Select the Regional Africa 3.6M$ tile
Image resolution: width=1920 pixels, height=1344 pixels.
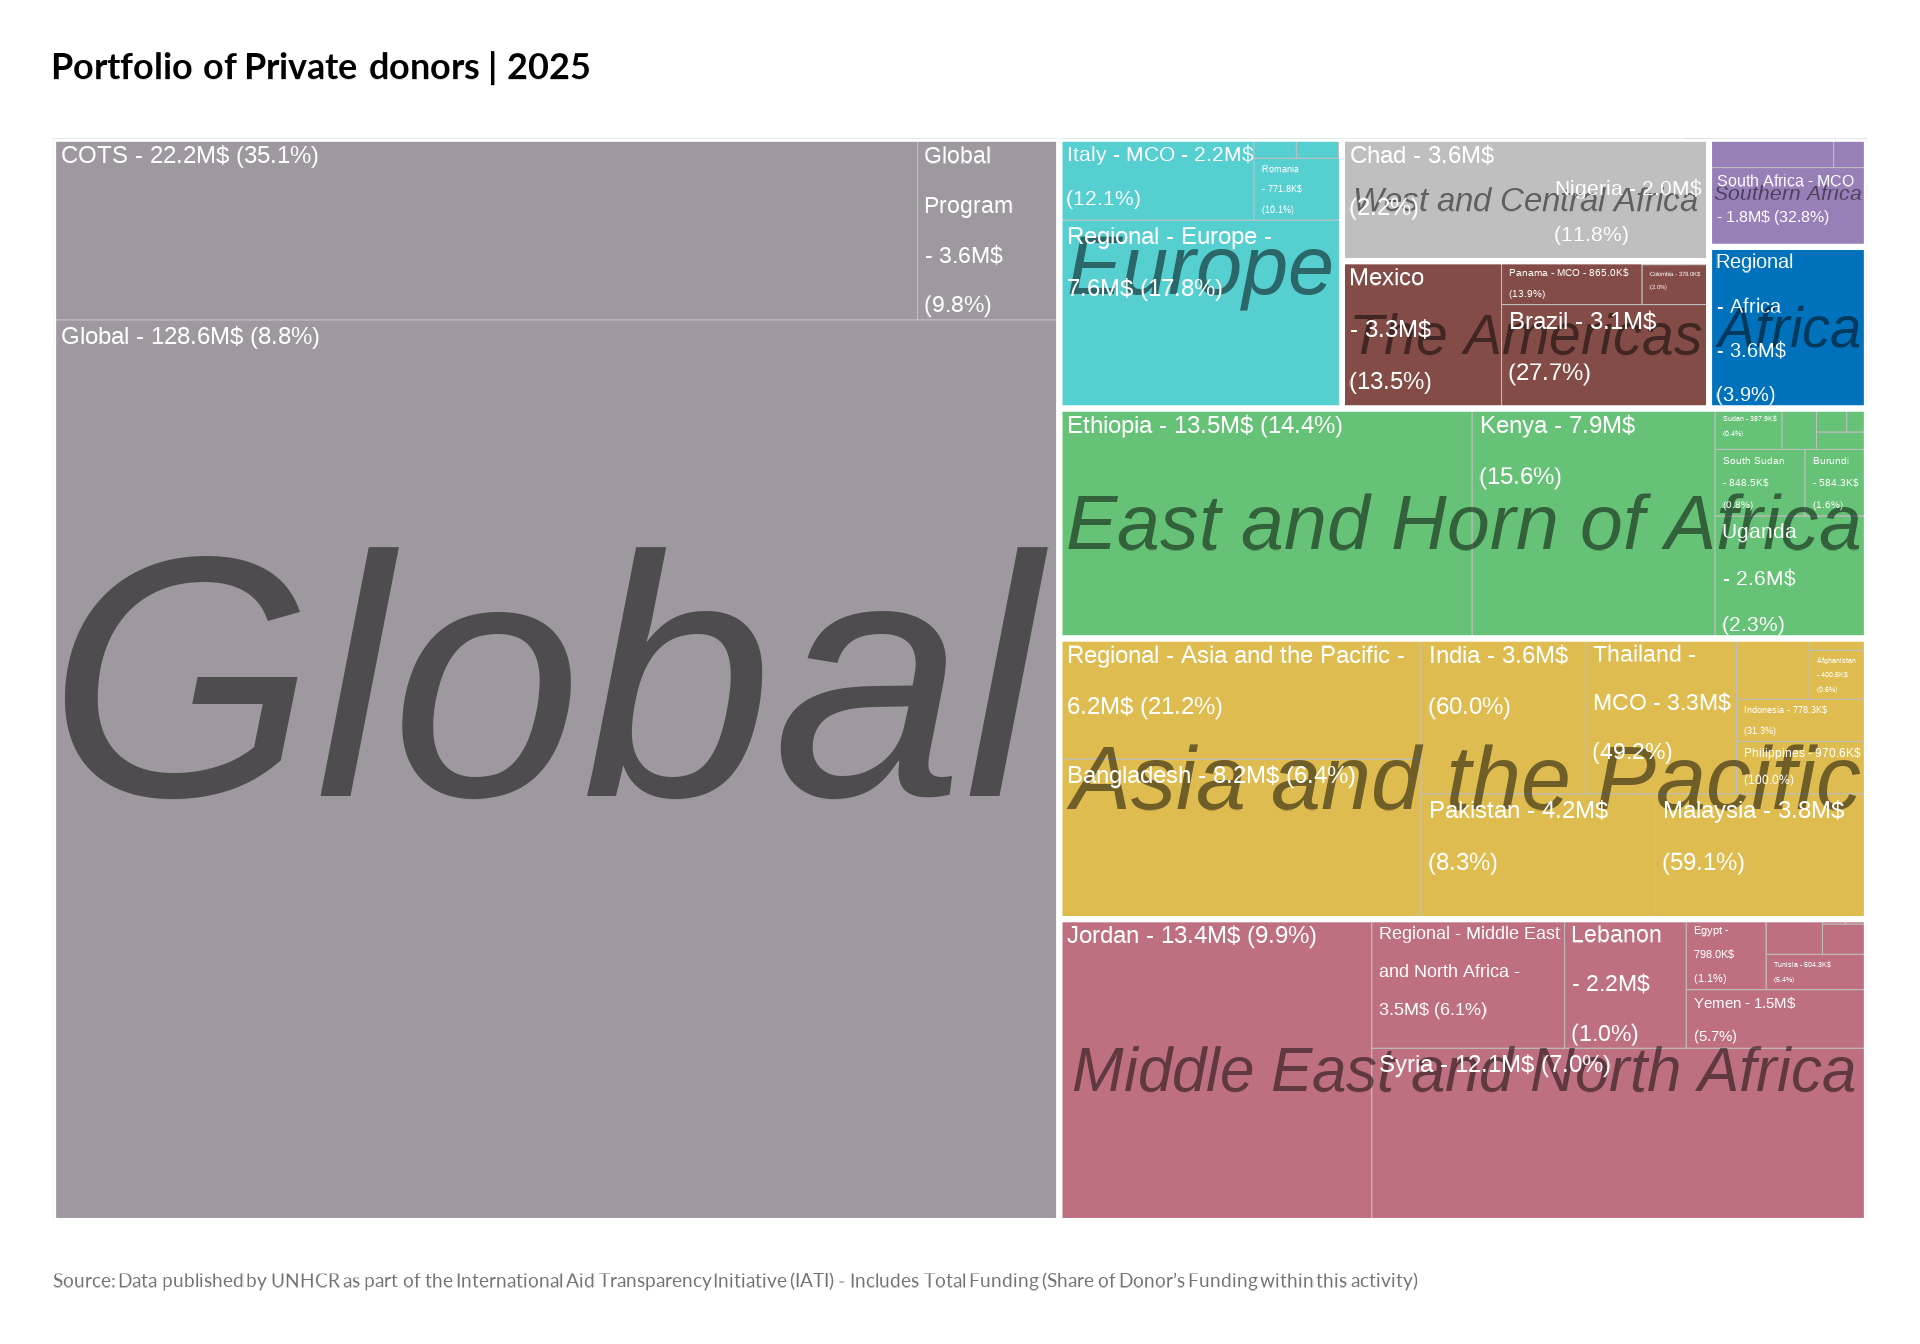(x=1787, y=327)
